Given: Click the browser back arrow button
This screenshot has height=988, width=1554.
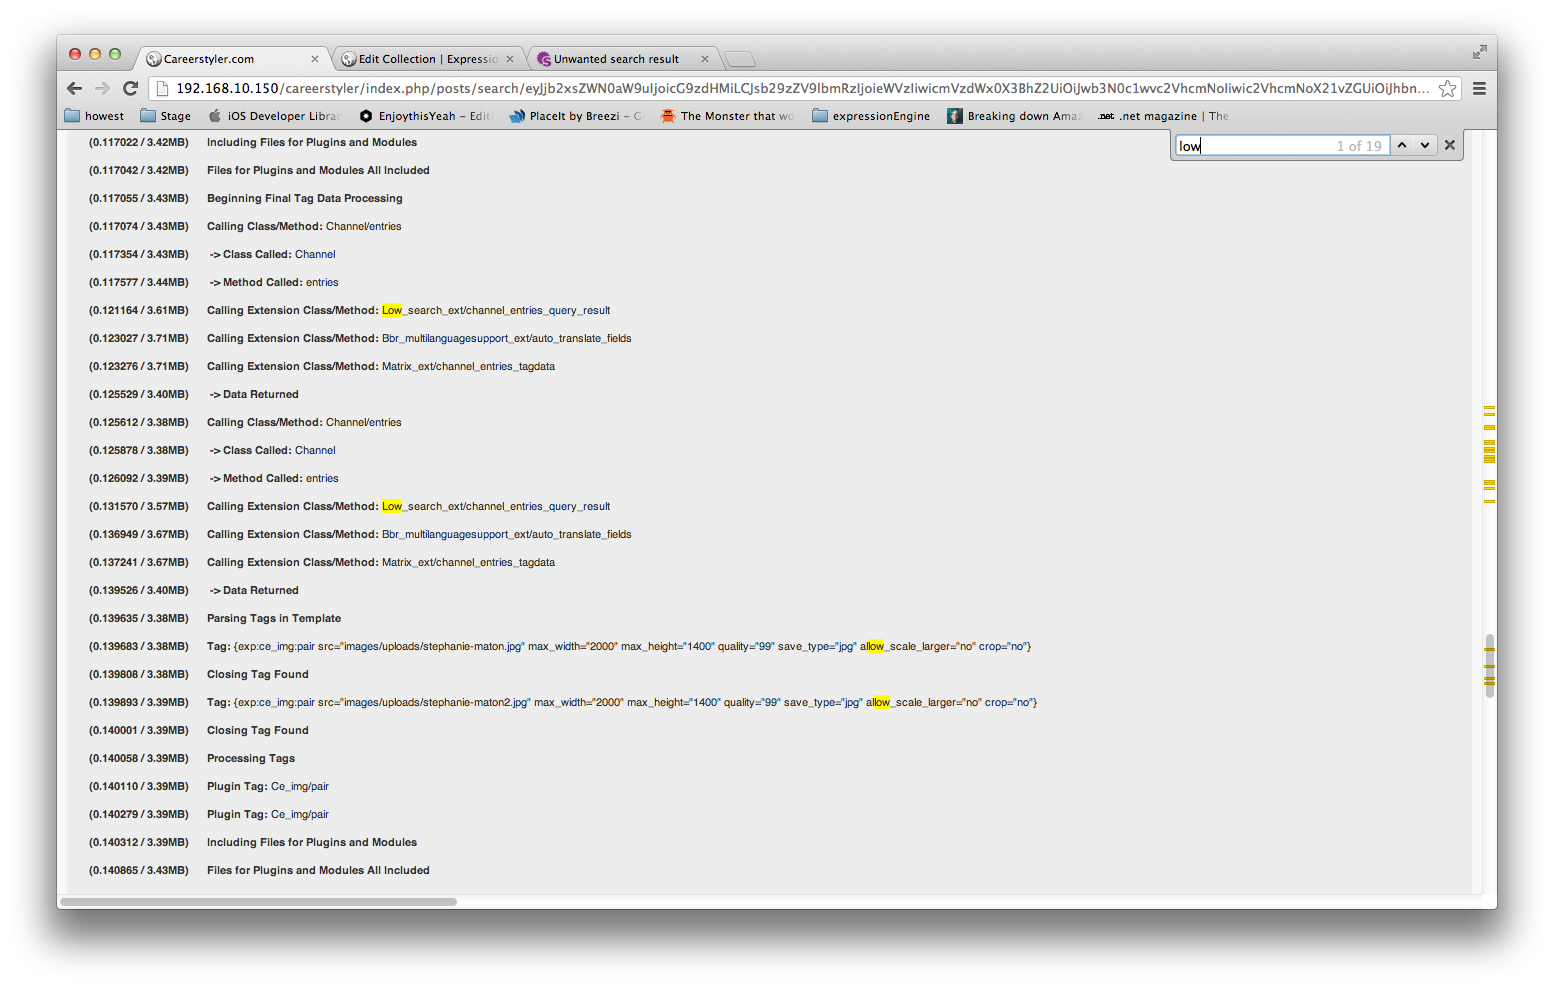Looking at the screenshot, I should [74, 88].
